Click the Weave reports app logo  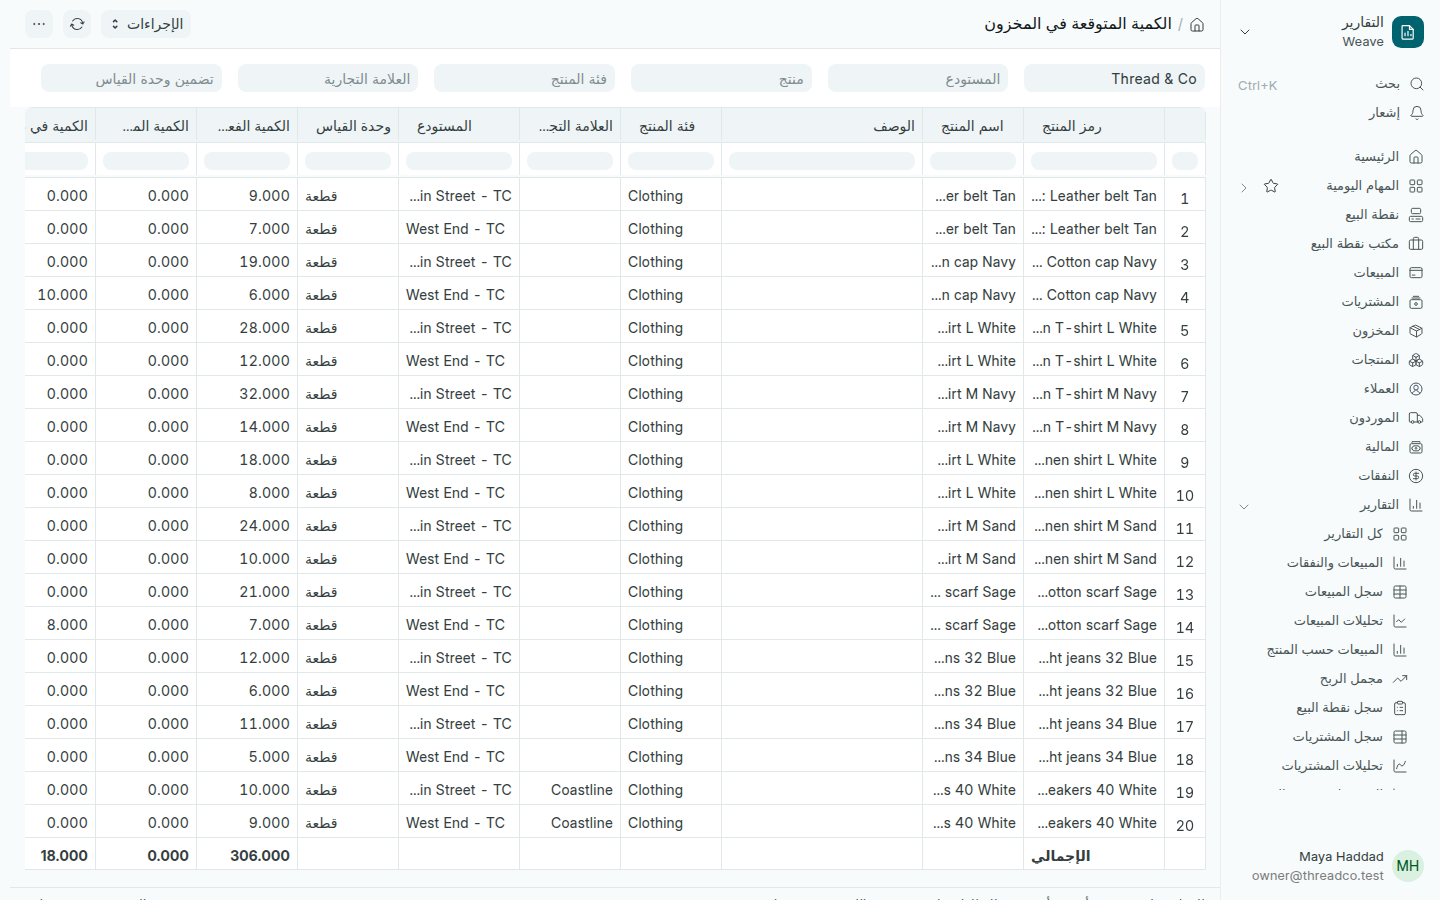tap(1408, 32)
